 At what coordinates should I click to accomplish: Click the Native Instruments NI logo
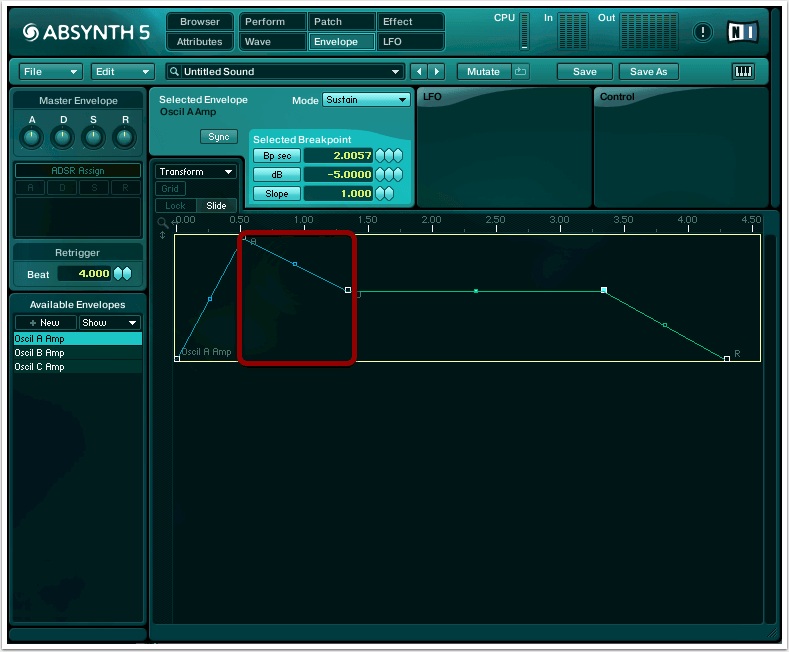coord(743,32)
